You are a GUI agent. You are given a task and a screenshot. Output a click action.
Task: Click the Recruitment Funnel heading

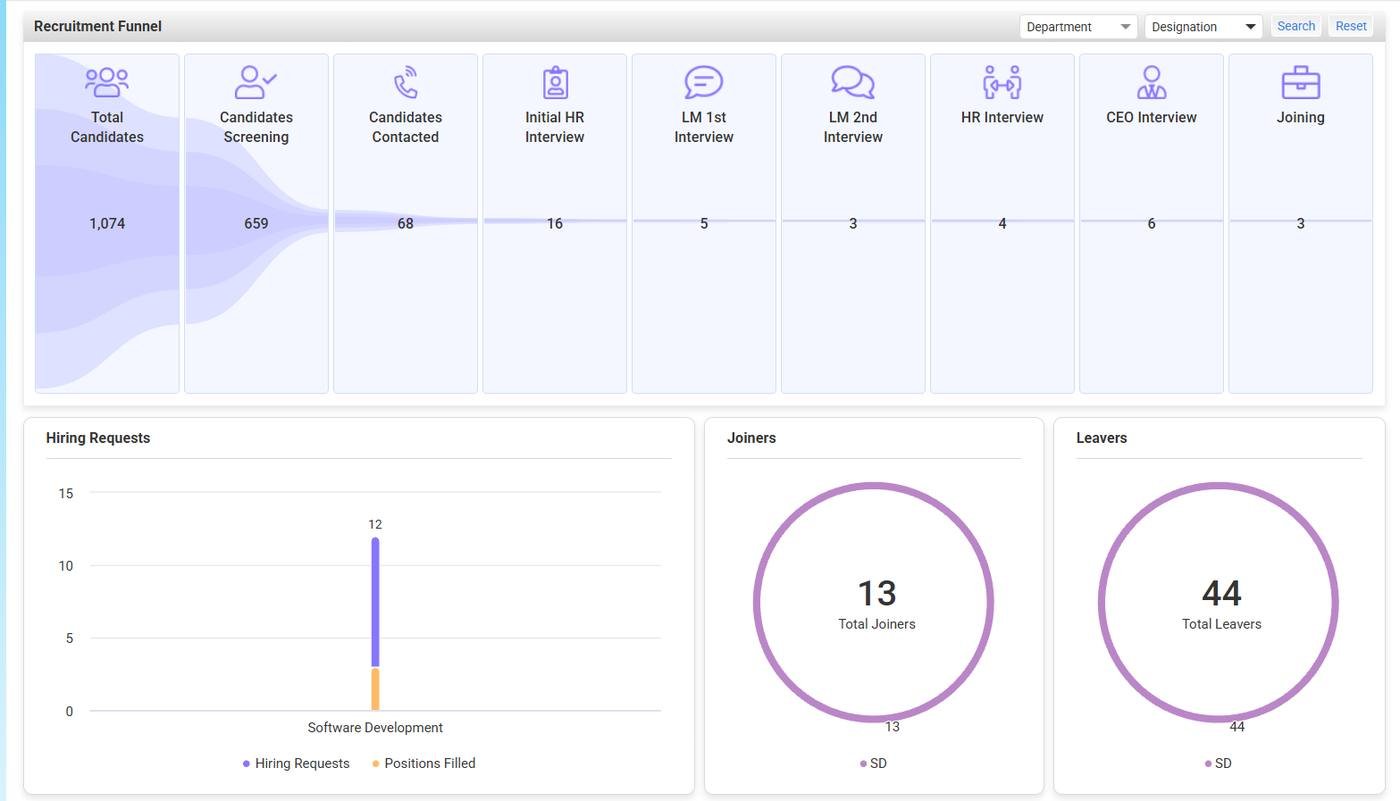coord(98,26)
